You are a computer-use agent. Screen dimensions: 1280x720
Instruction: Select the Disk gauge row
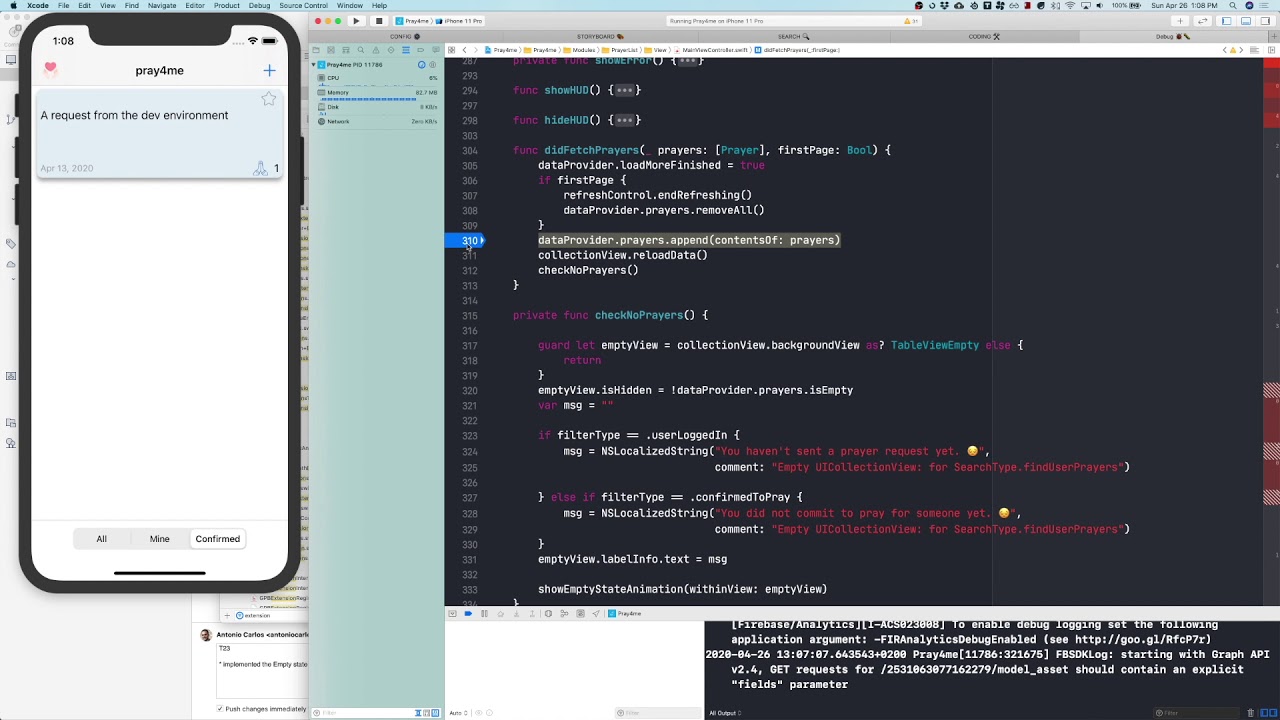pos(377,107)
